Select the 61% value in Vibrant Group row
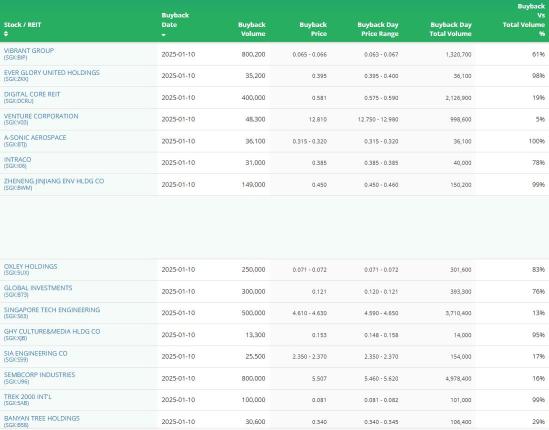The height and width of the screenshot is (430, 549). click(x=538, y=54)
